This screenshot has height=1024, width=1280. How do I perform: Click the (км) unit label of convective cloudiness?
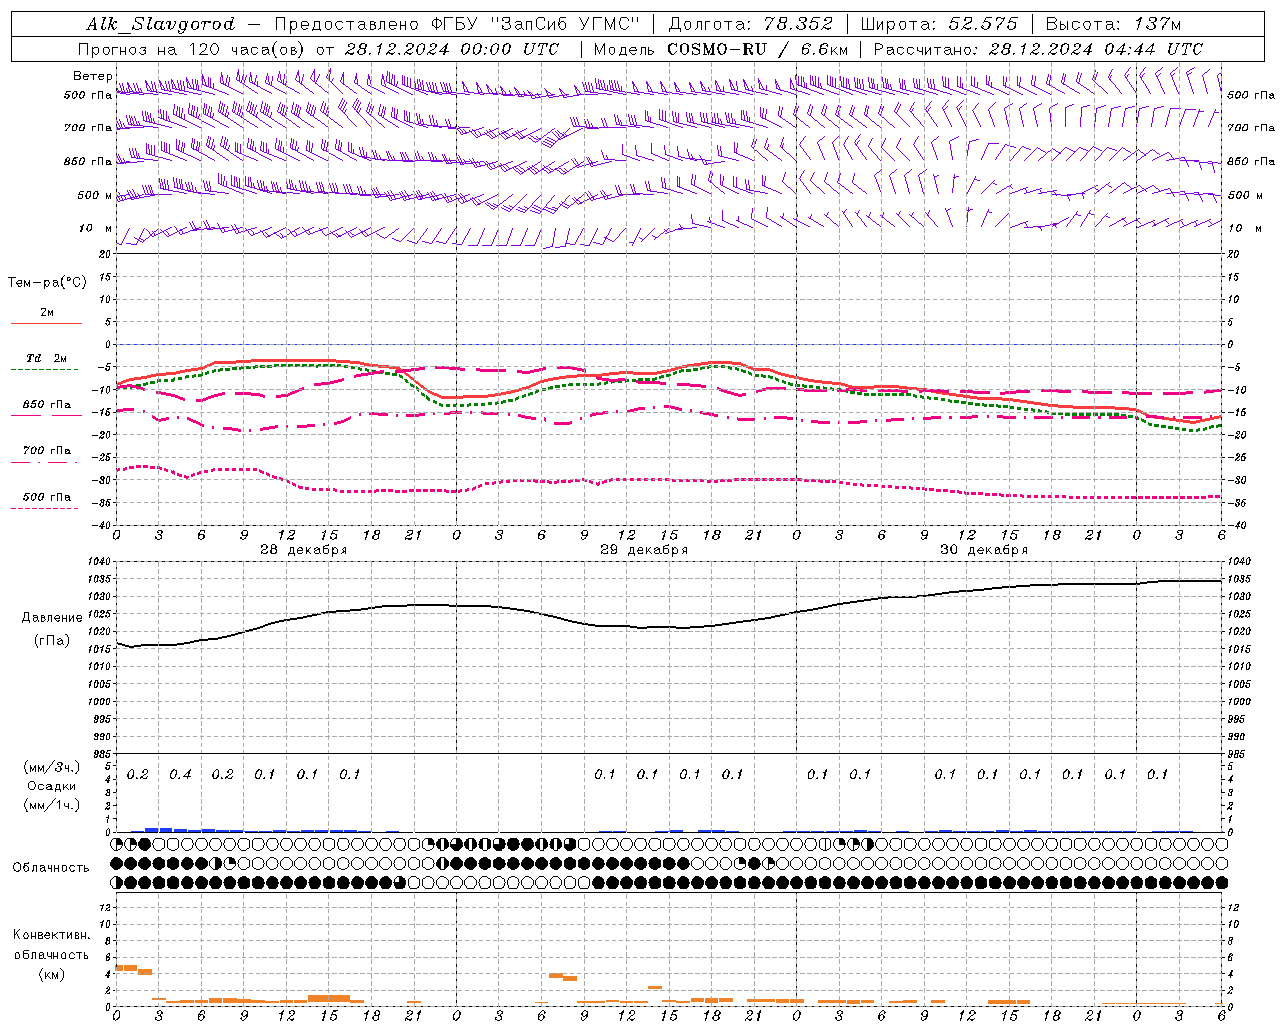(x=51, y=973)
